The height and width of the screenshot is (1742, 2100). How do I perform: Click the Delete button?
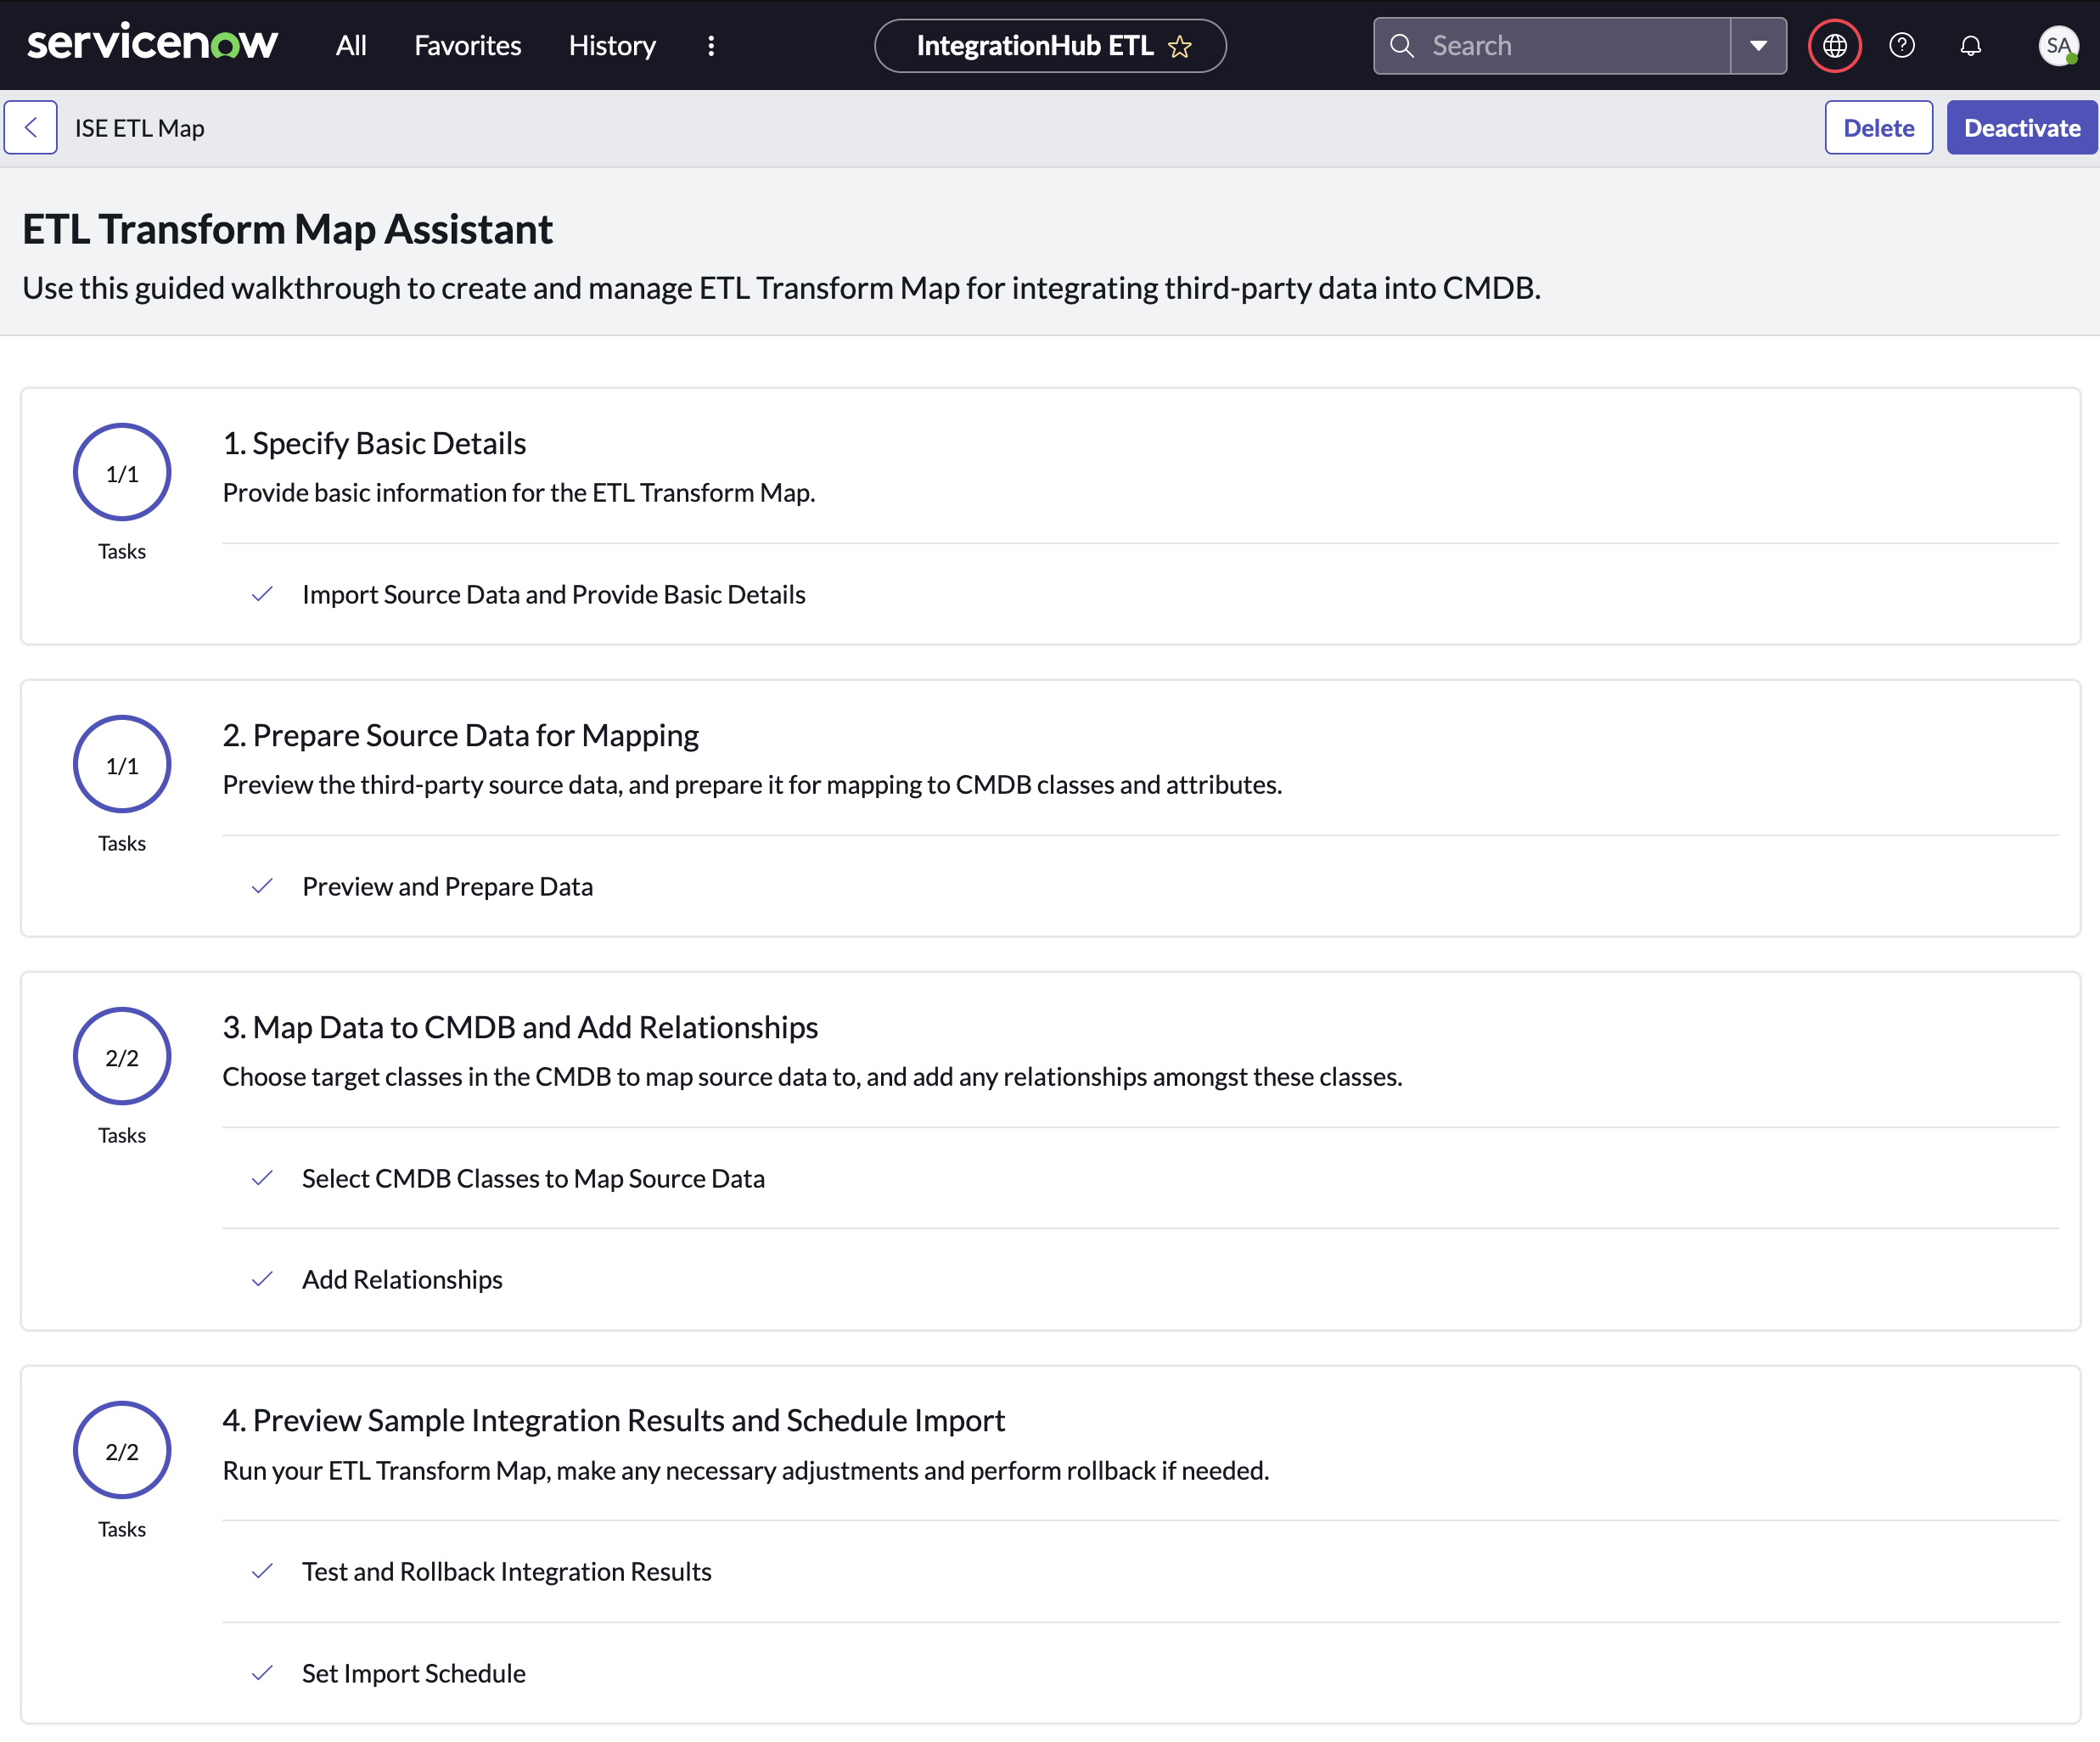1878,127
